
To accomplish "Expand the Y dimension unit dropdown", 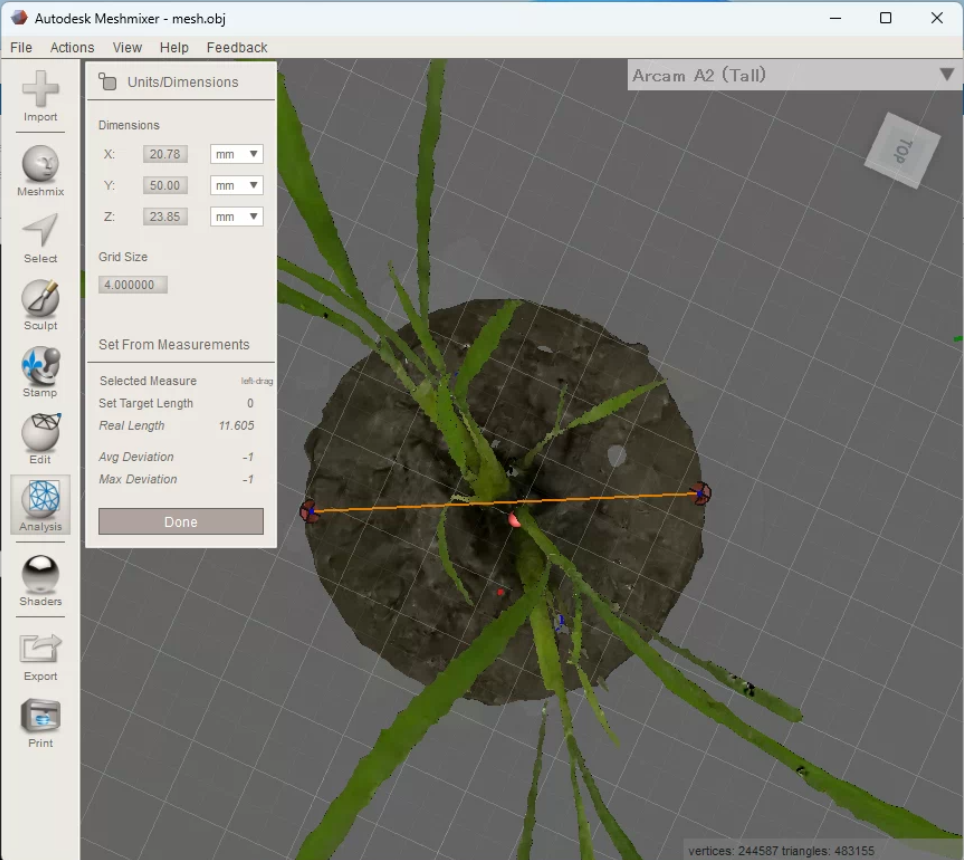I will click(x=236, y=185).
